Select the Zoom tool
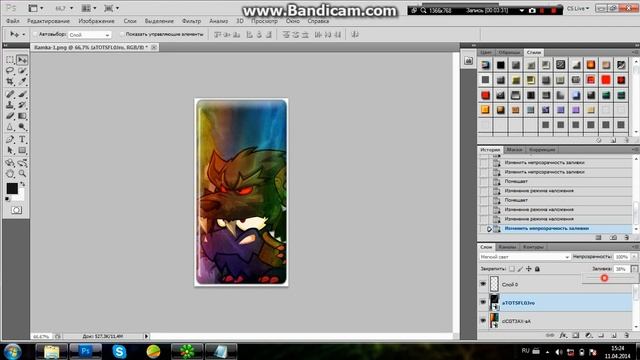This screenshot has height=360, width=640. pyautogui.click(x=22, y=174)
